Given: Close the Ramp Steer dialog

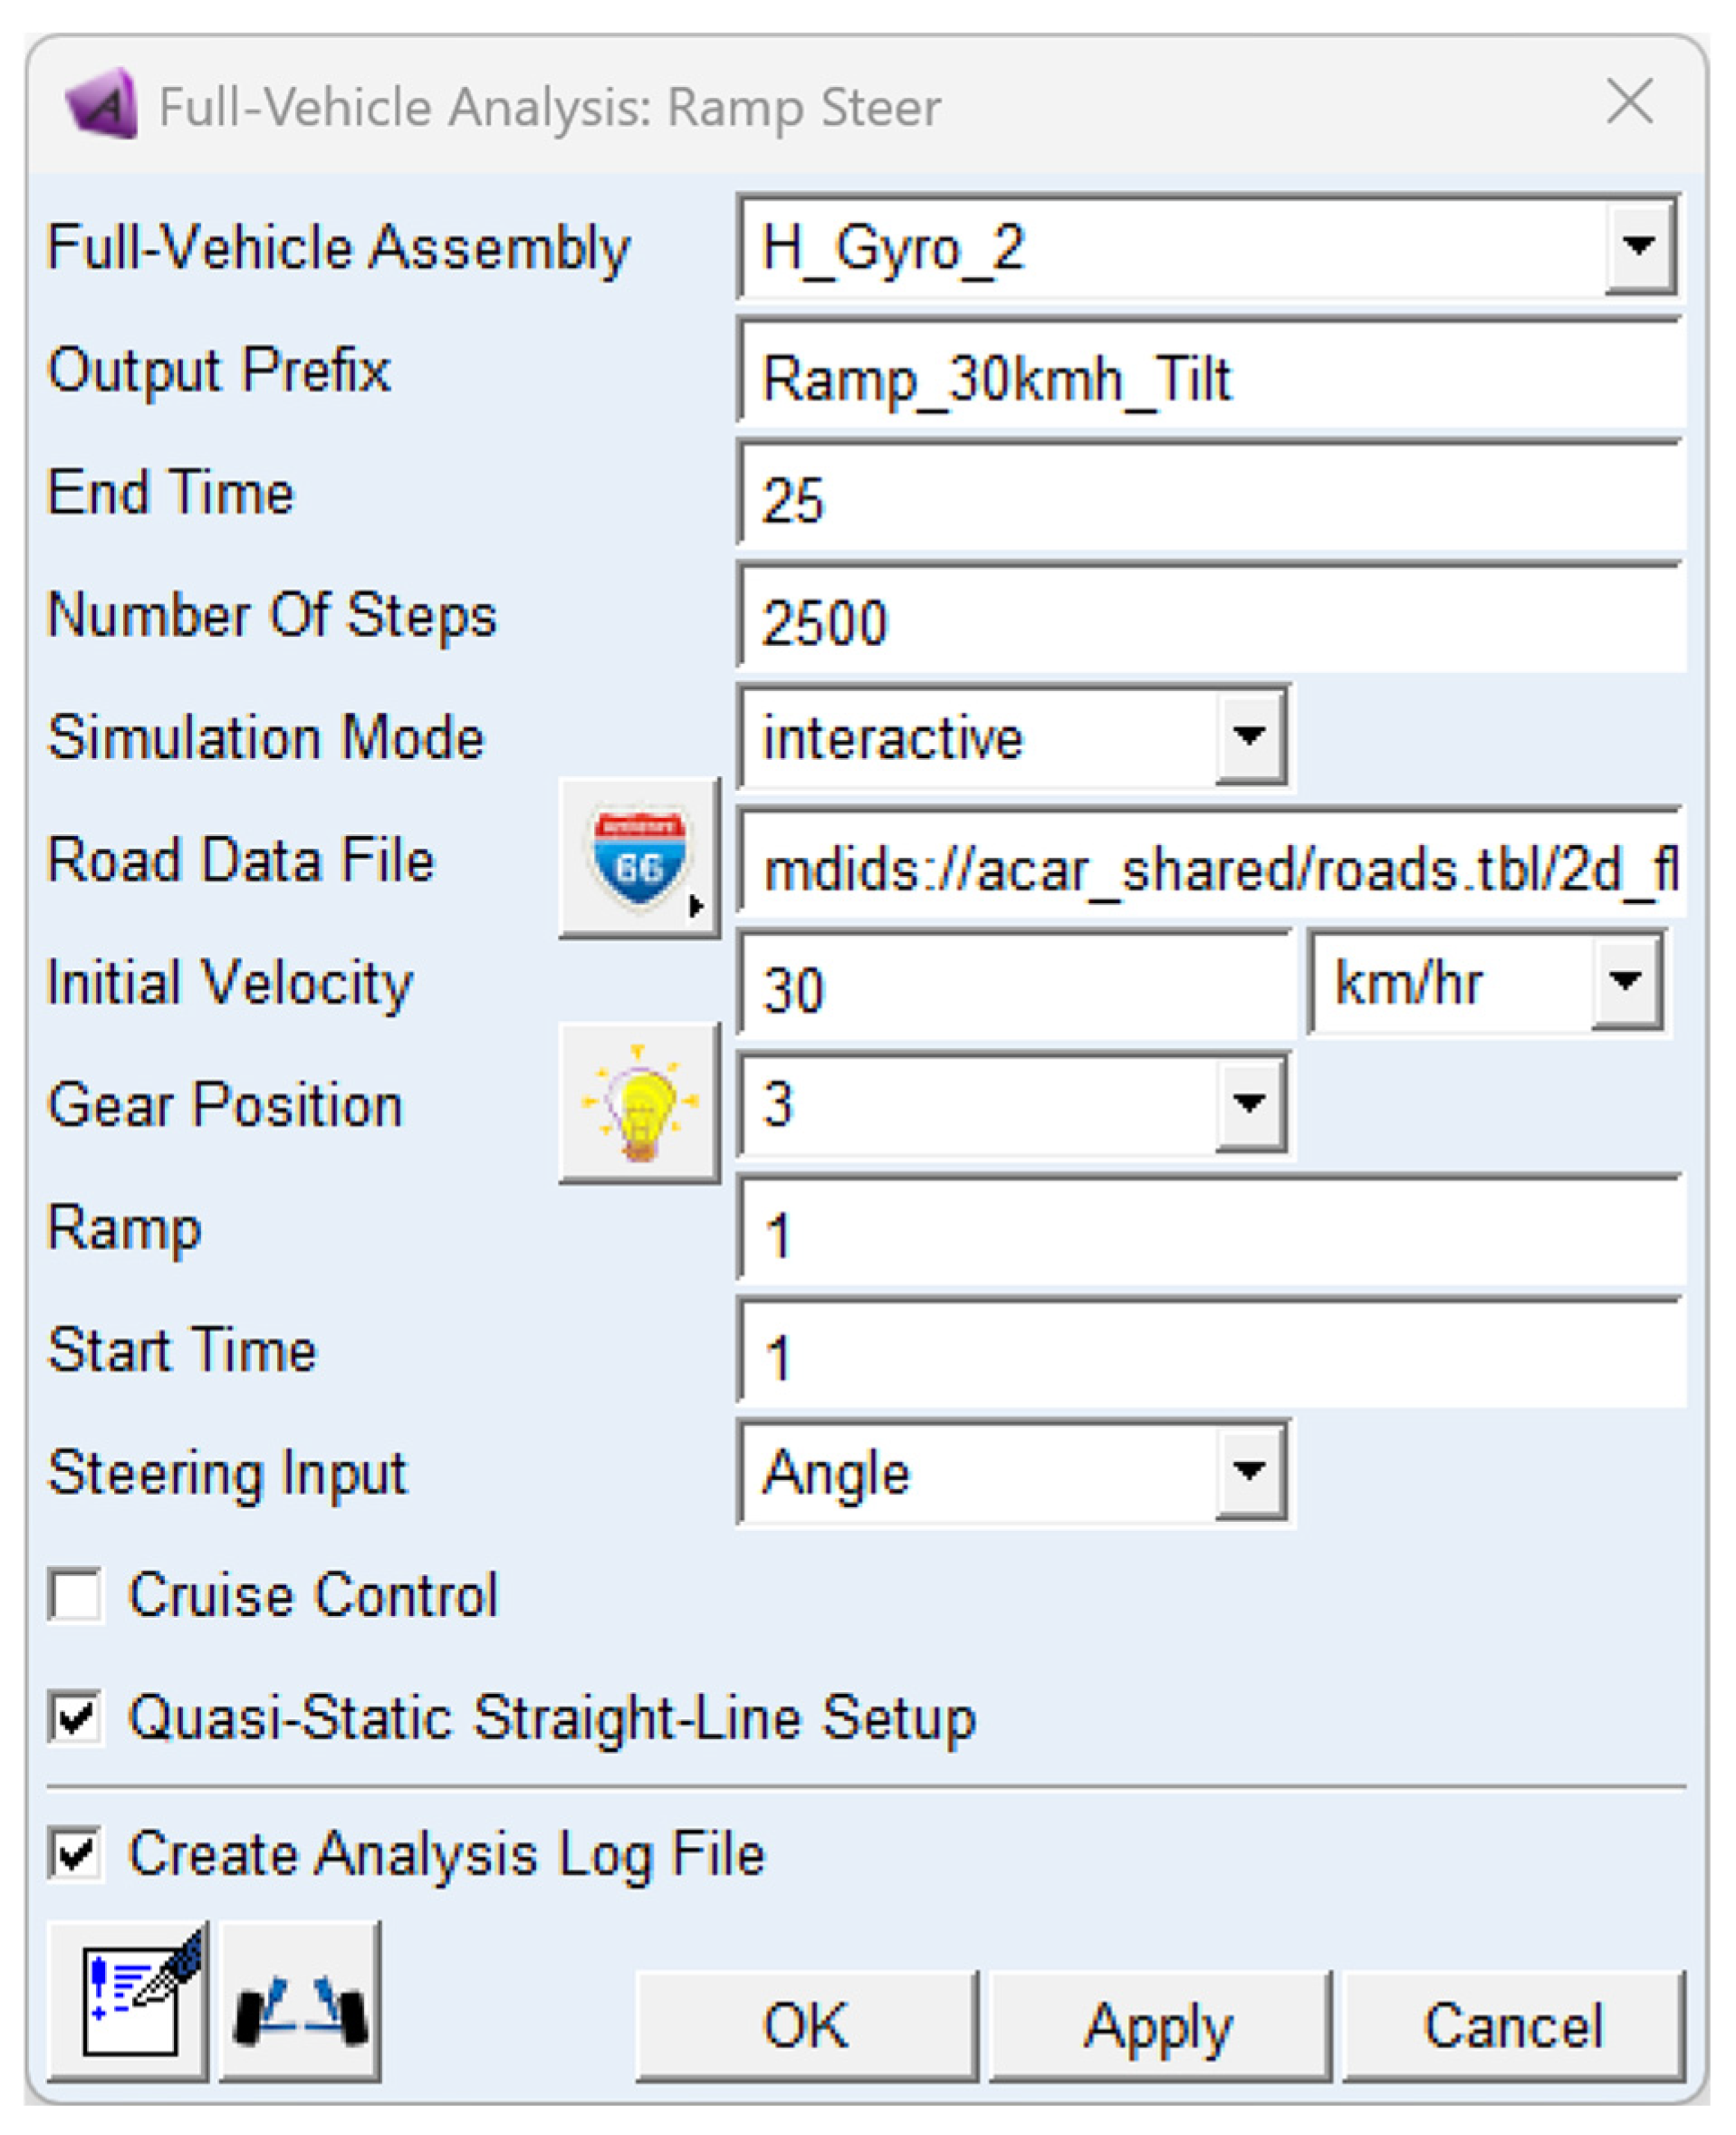Looking at the screenshot, I should click(x=1629, y=102).
